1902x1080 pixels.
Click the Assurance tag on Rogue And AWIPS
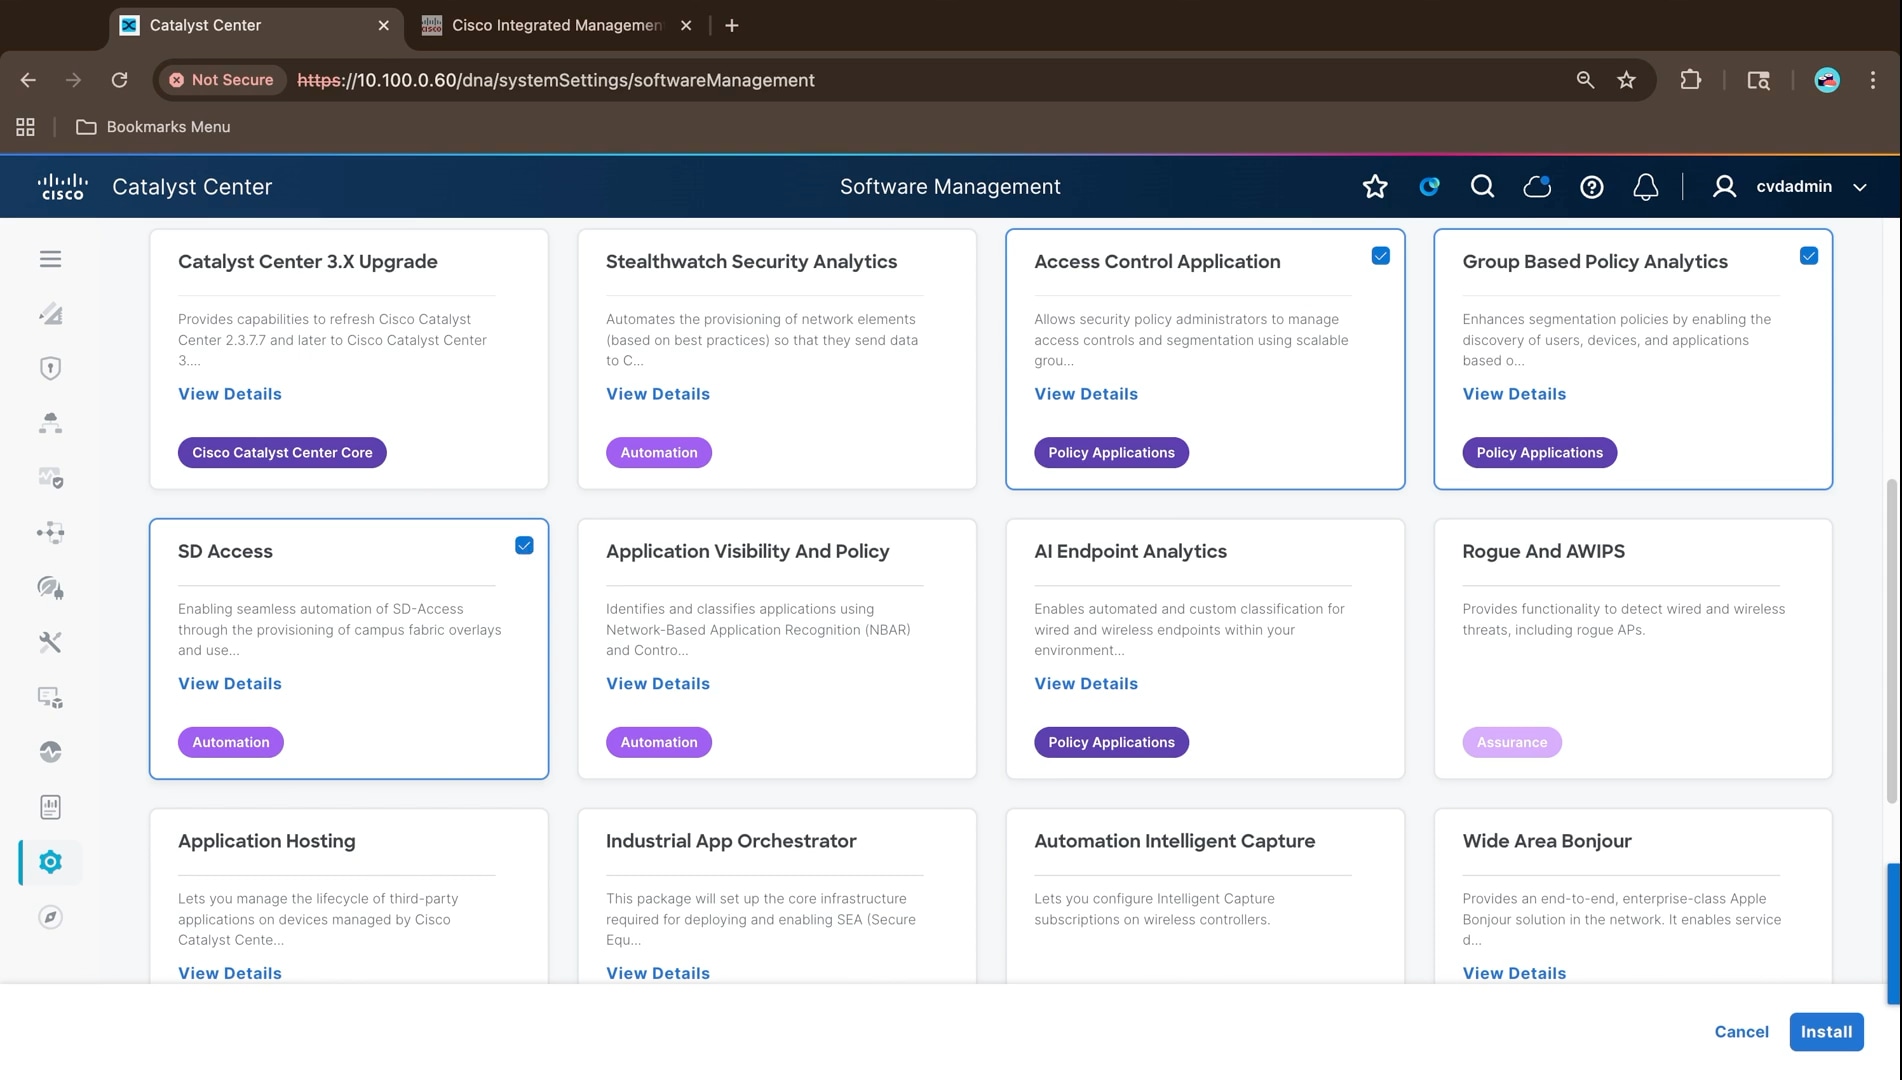coord(1511,742)
